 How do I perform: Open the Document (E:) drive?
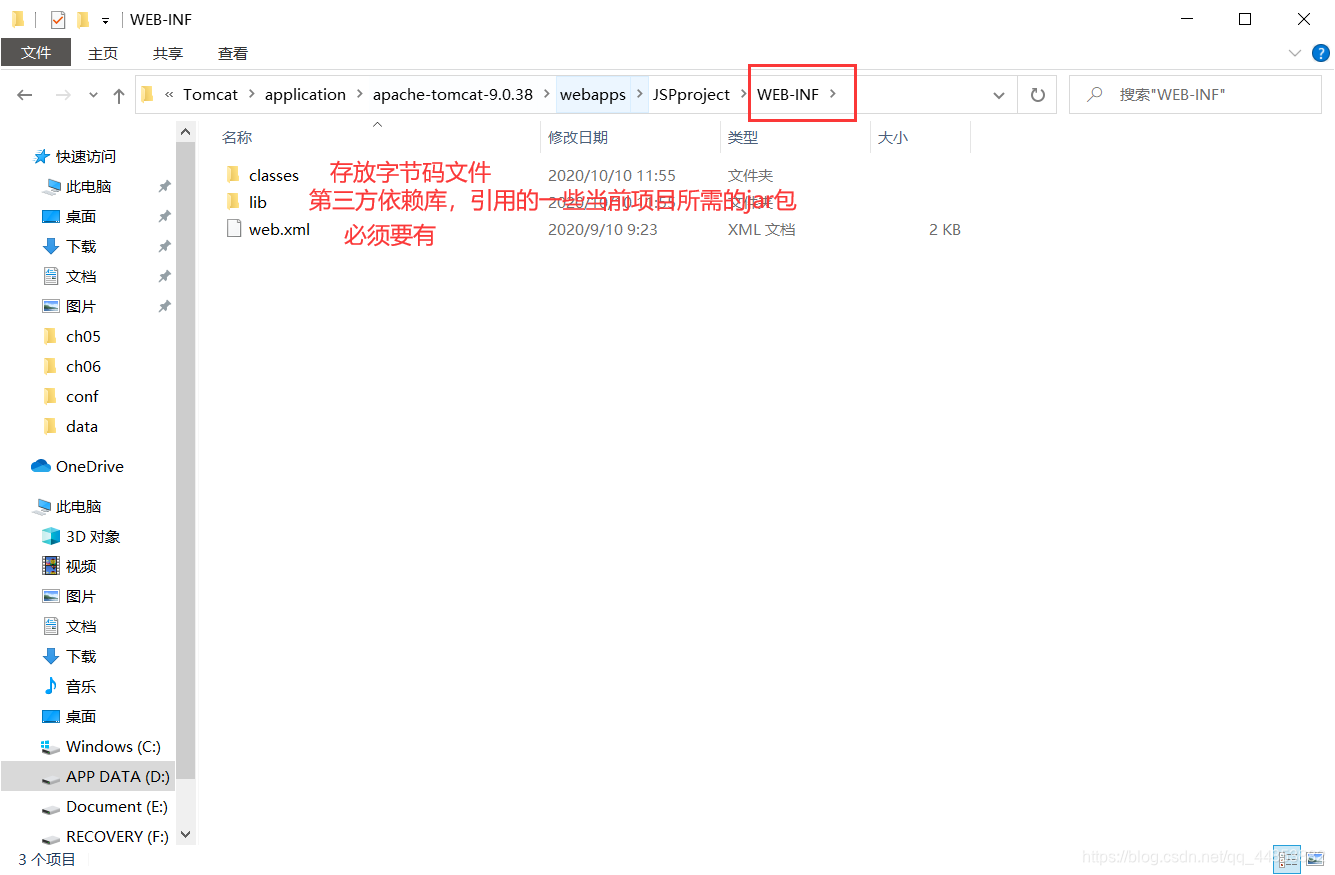tap(116, 806)
